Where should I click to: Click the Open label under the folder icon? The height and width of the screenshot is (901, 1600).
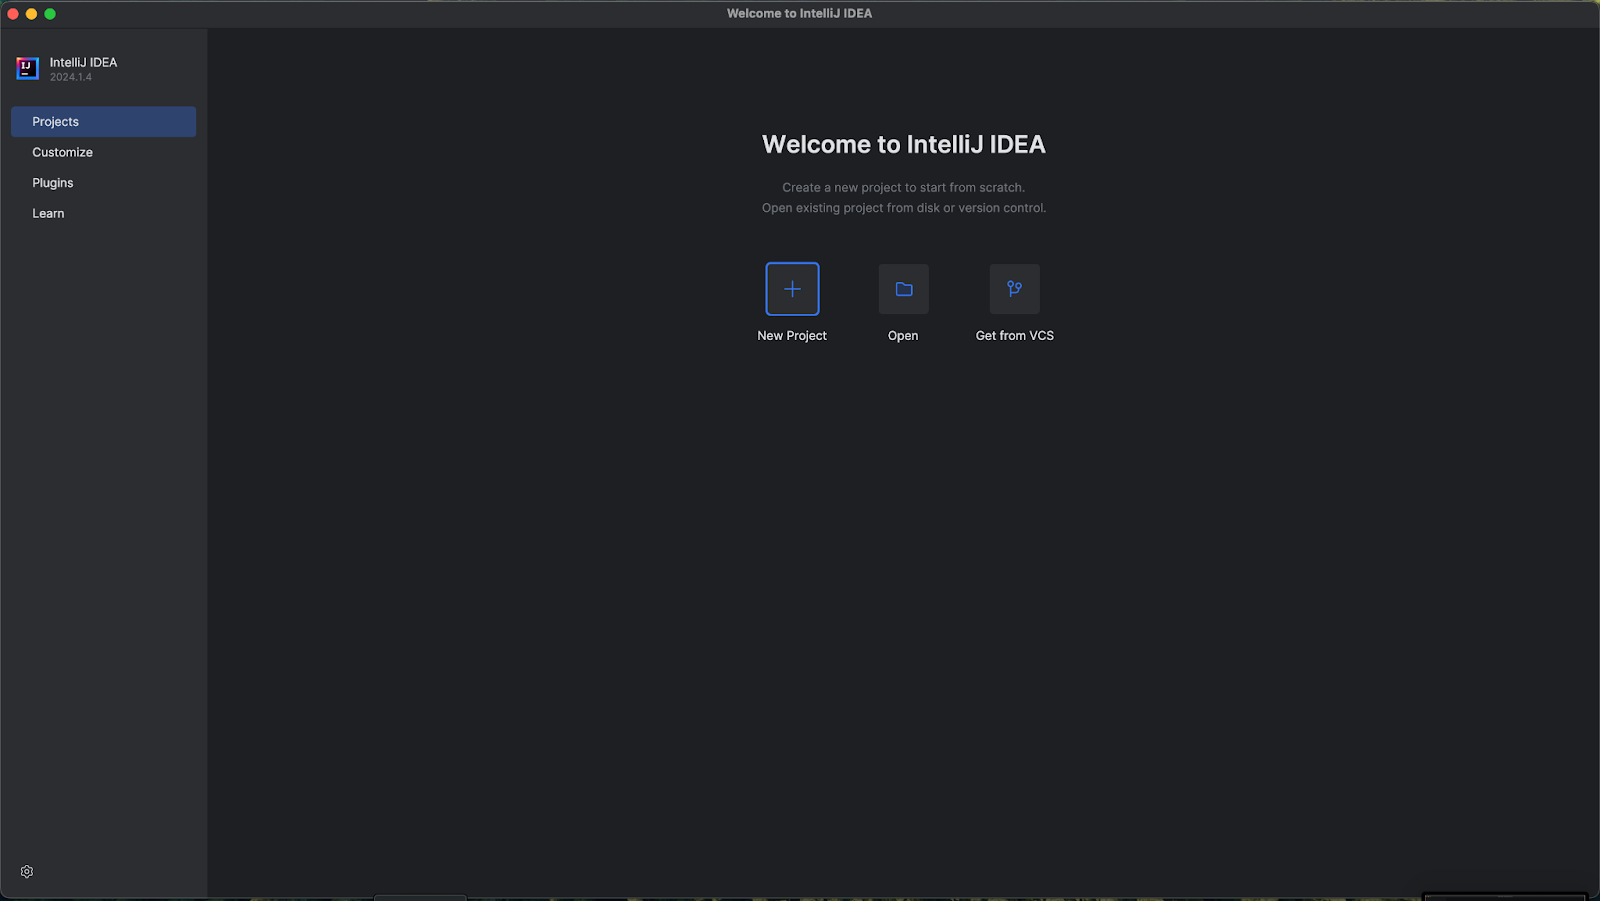pos(902,335)
